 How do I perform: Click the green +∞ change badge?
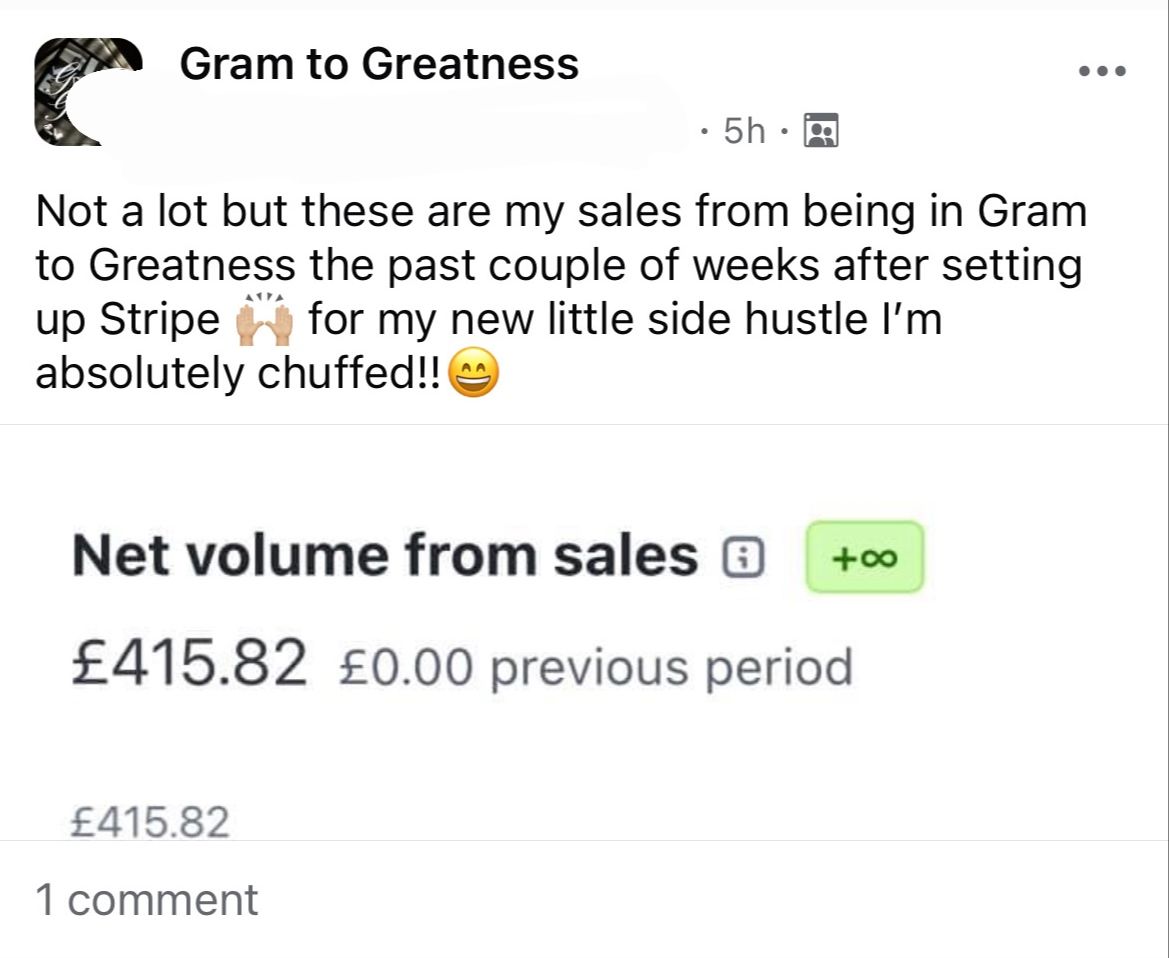point(864,557)
